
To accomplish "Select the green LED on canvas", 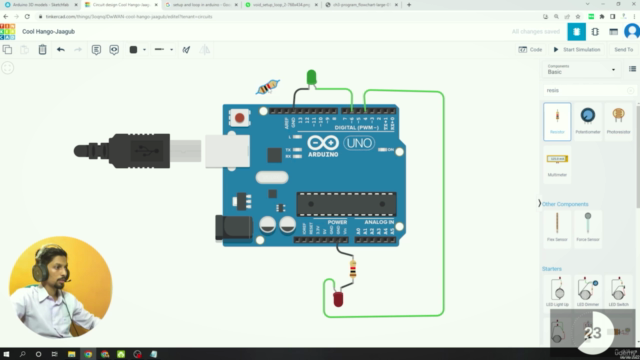I will tap(311, 77).
